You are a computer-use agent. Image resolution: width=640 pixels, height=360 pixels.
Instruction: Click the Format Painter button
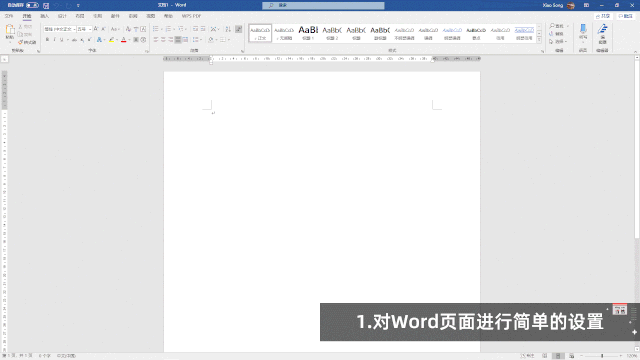pyautogui.click(x=27, y=42)
